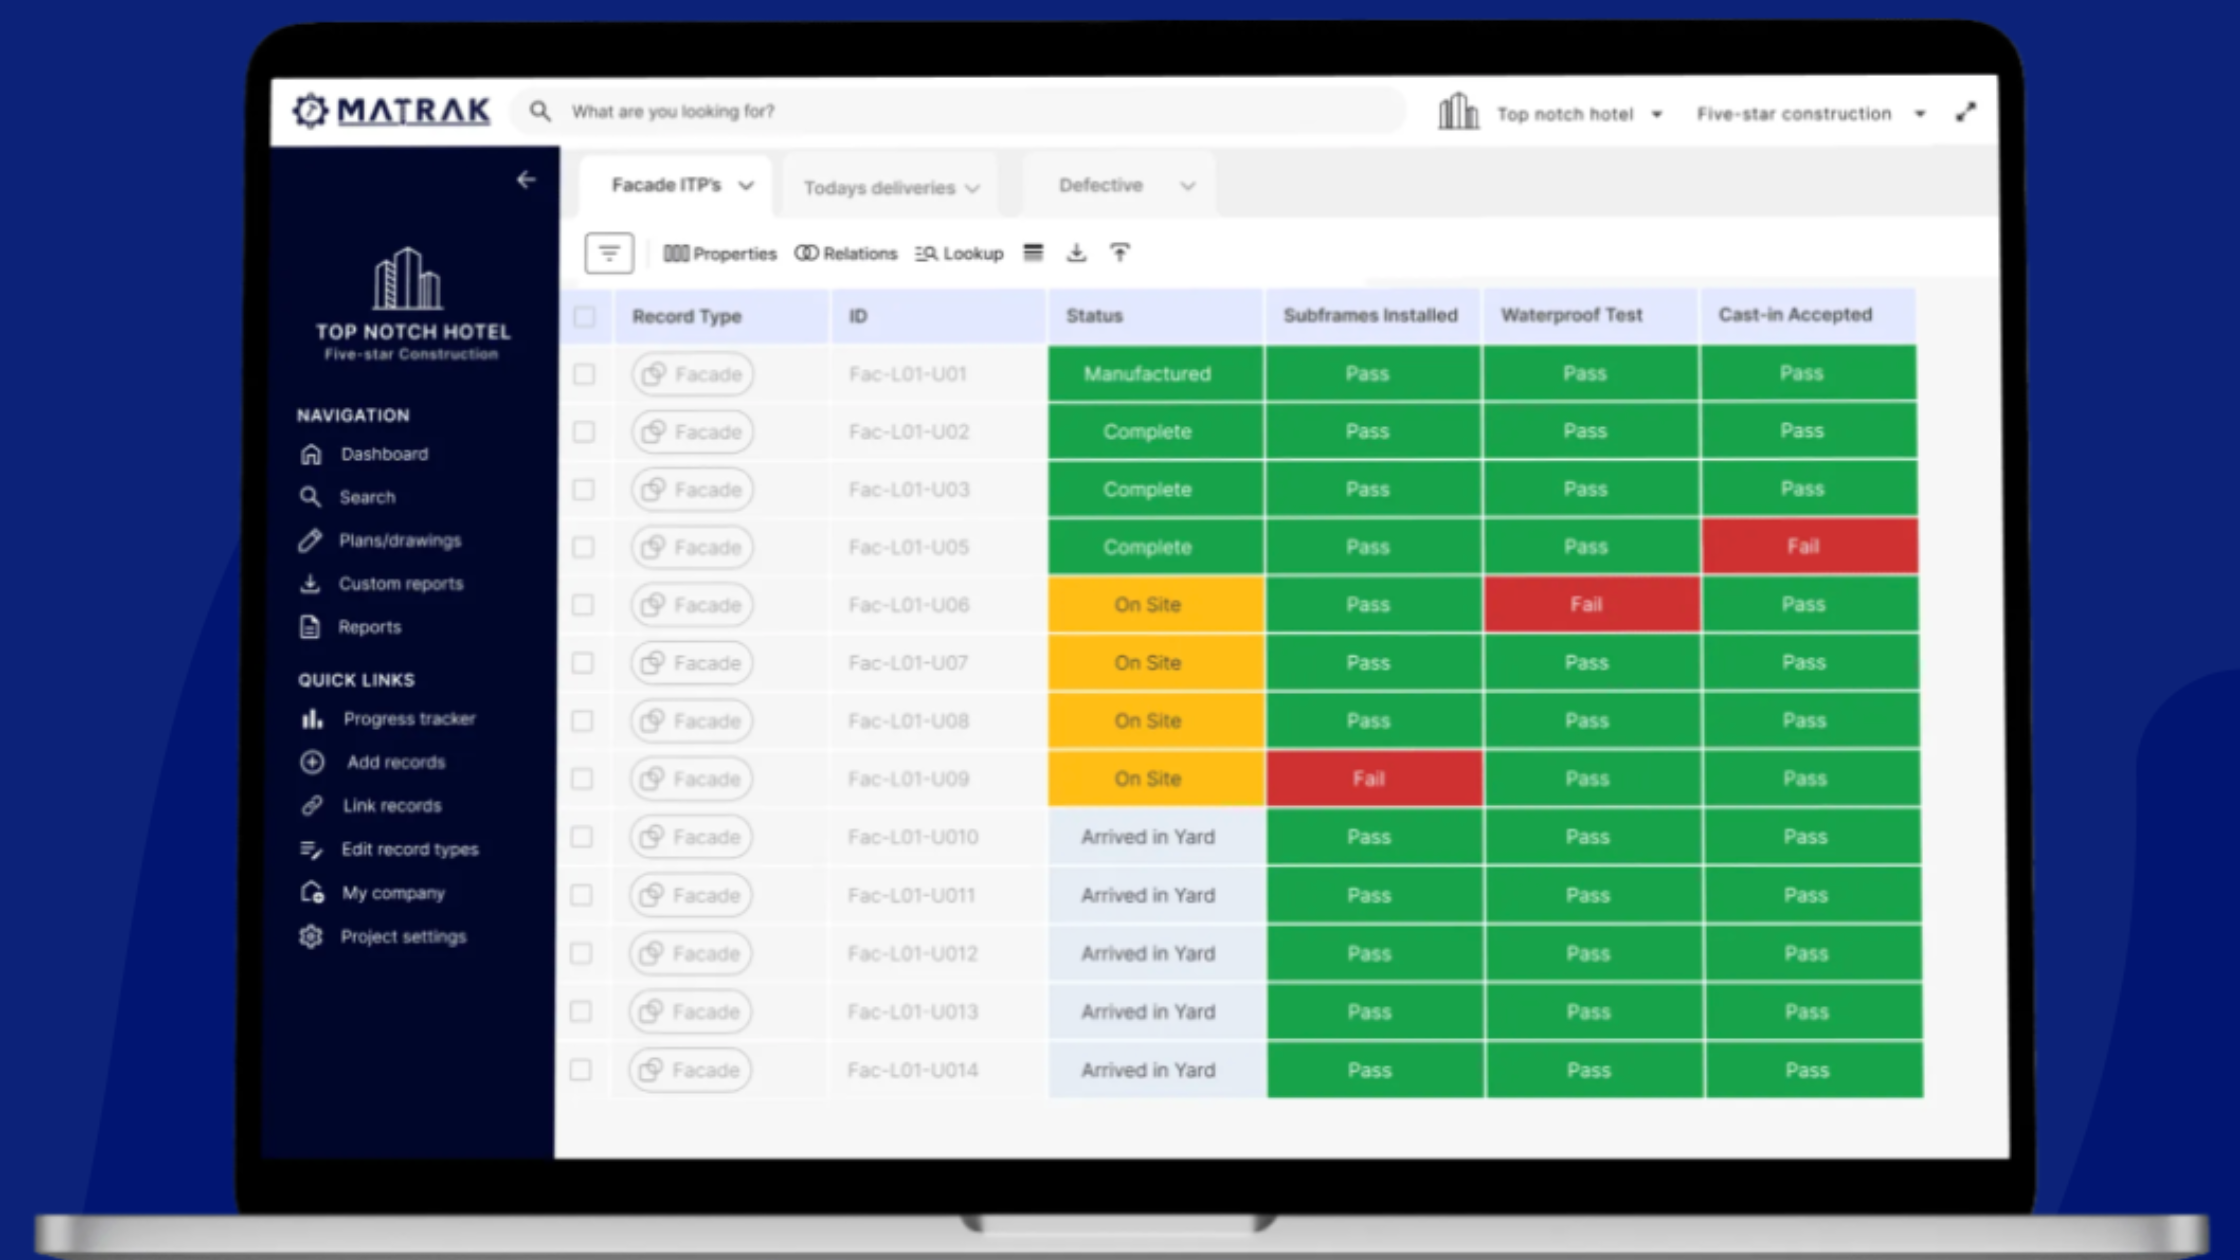Image resolution: width=2240 pixels, height=1260 pixels.
Task: Tick the checkbox for row Fac-L01-U06
Action: click(x=583, y=605)
